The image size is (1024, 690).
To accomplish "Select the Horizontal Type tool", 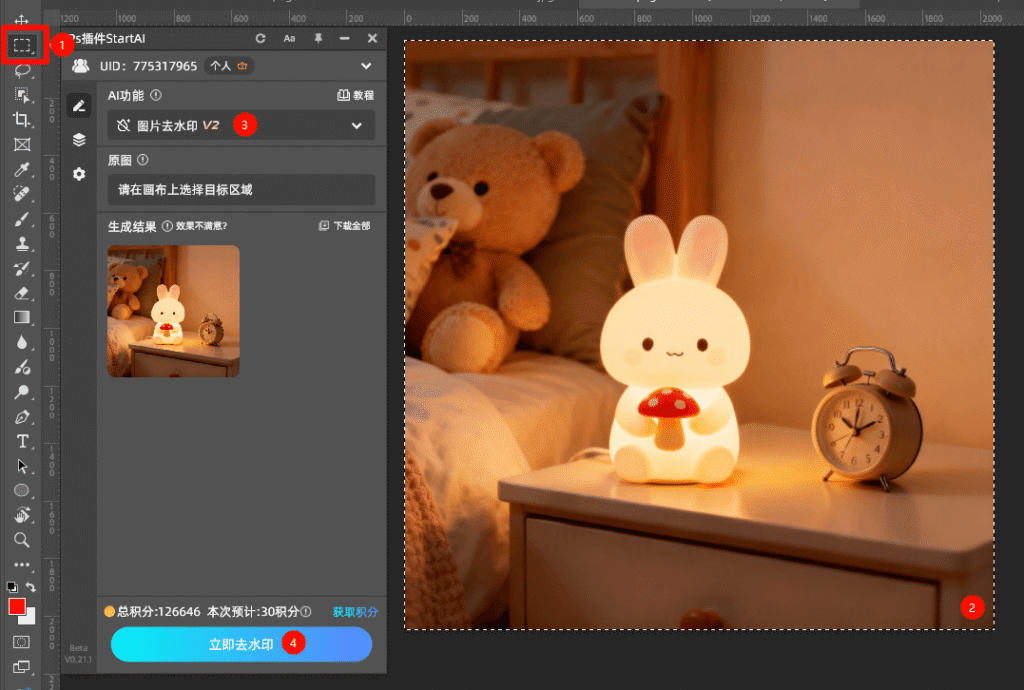I will click(x=22, y=441).
